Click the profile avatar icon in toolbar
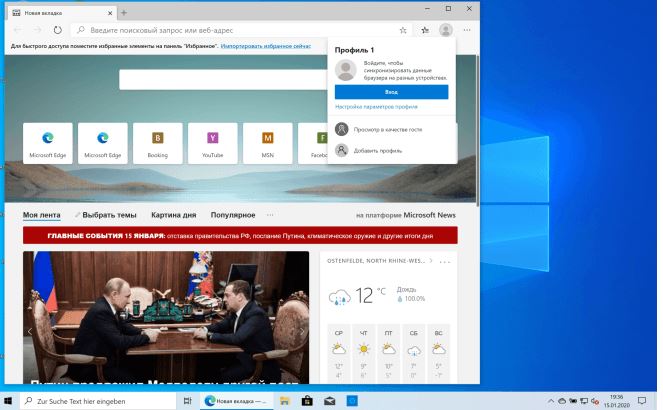The height and width of the screenshot is (410, 663). 446,30
